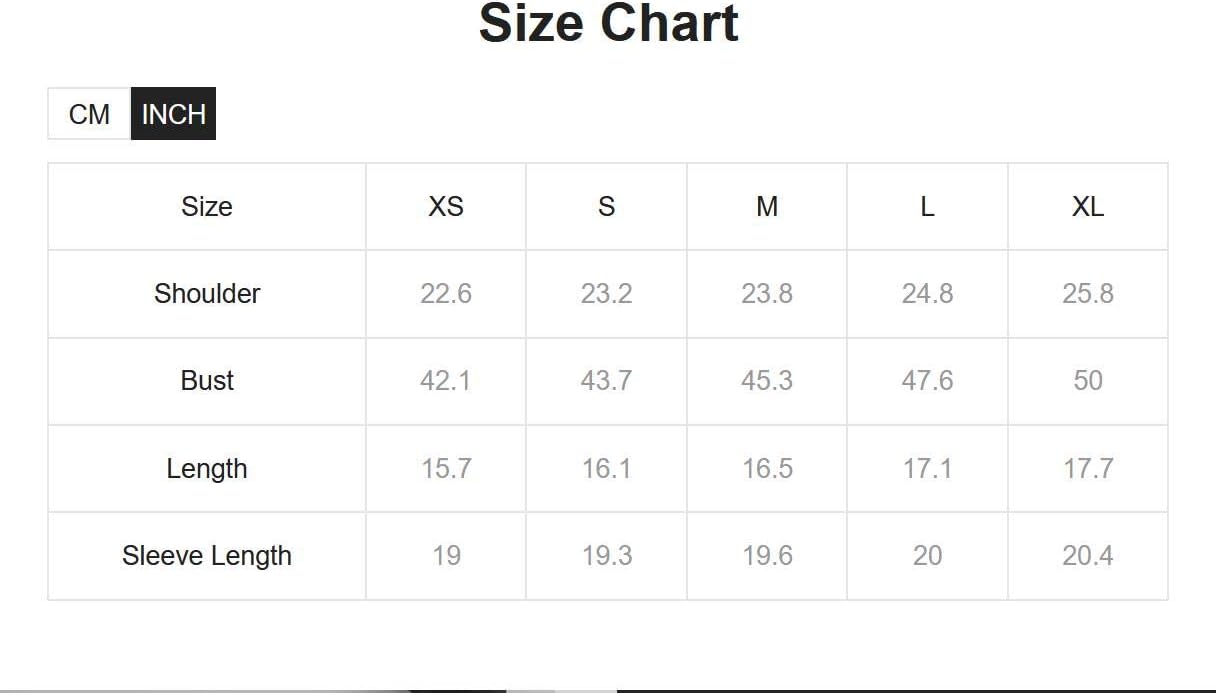Screen dimensions: 1216x693
Task: Select L length value 17.1
Action: 927,469
